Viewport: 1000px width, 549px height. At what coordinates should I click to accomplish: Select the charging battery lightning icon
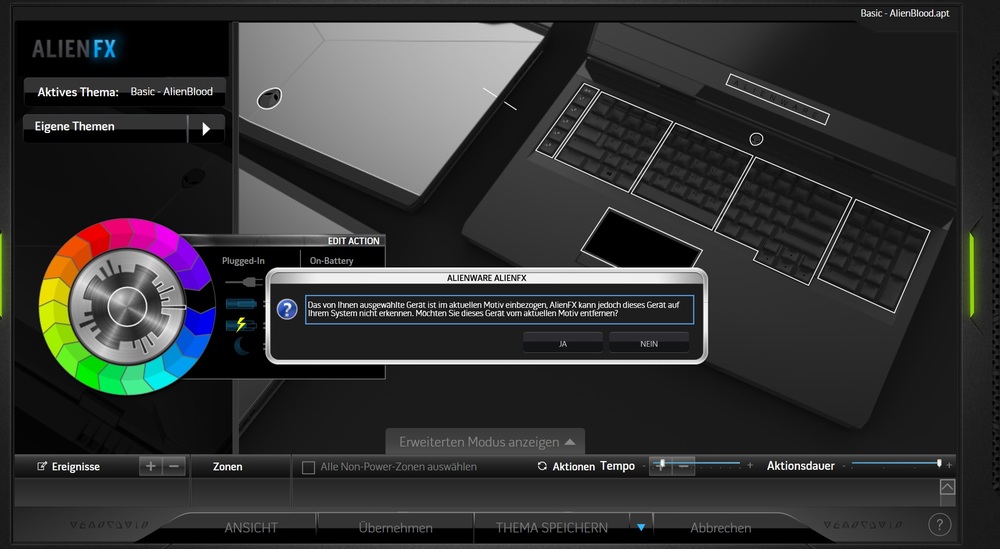(242, 324)
